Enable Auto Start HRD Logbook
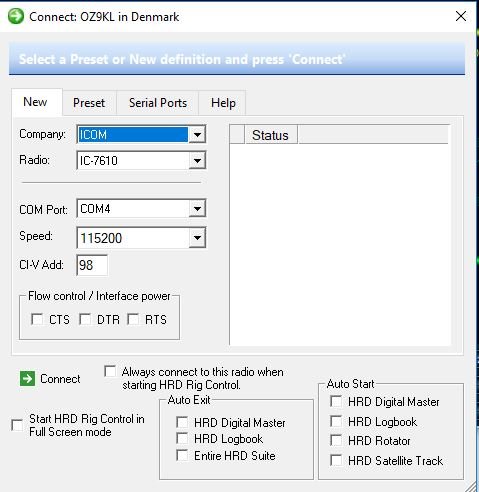This screenshot has height=492, width=479. pyautogui.click(x=336, y=421)
